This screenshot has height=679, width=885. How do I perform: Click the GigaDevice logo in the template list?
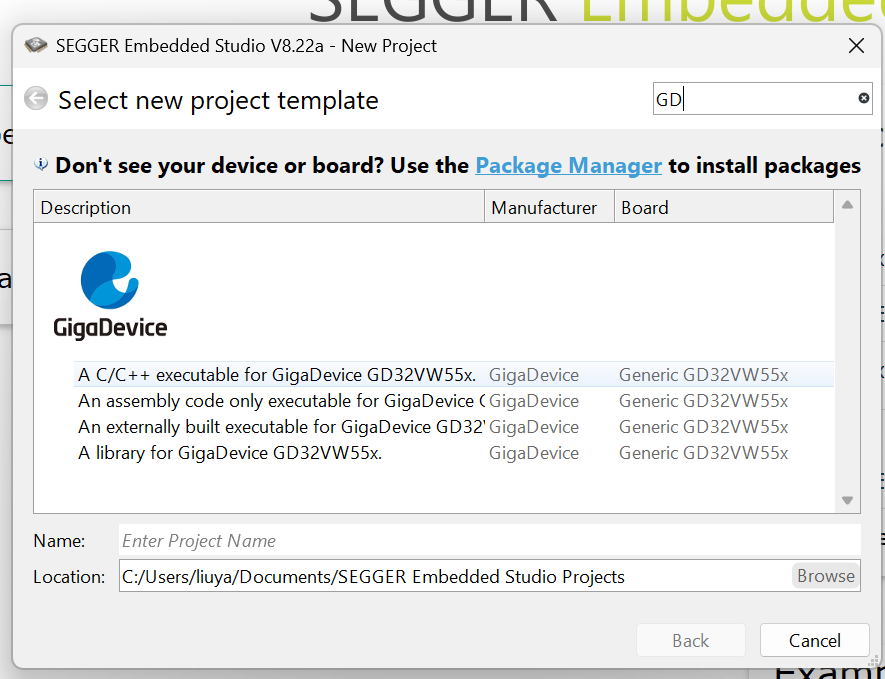(x=110, y=295)
